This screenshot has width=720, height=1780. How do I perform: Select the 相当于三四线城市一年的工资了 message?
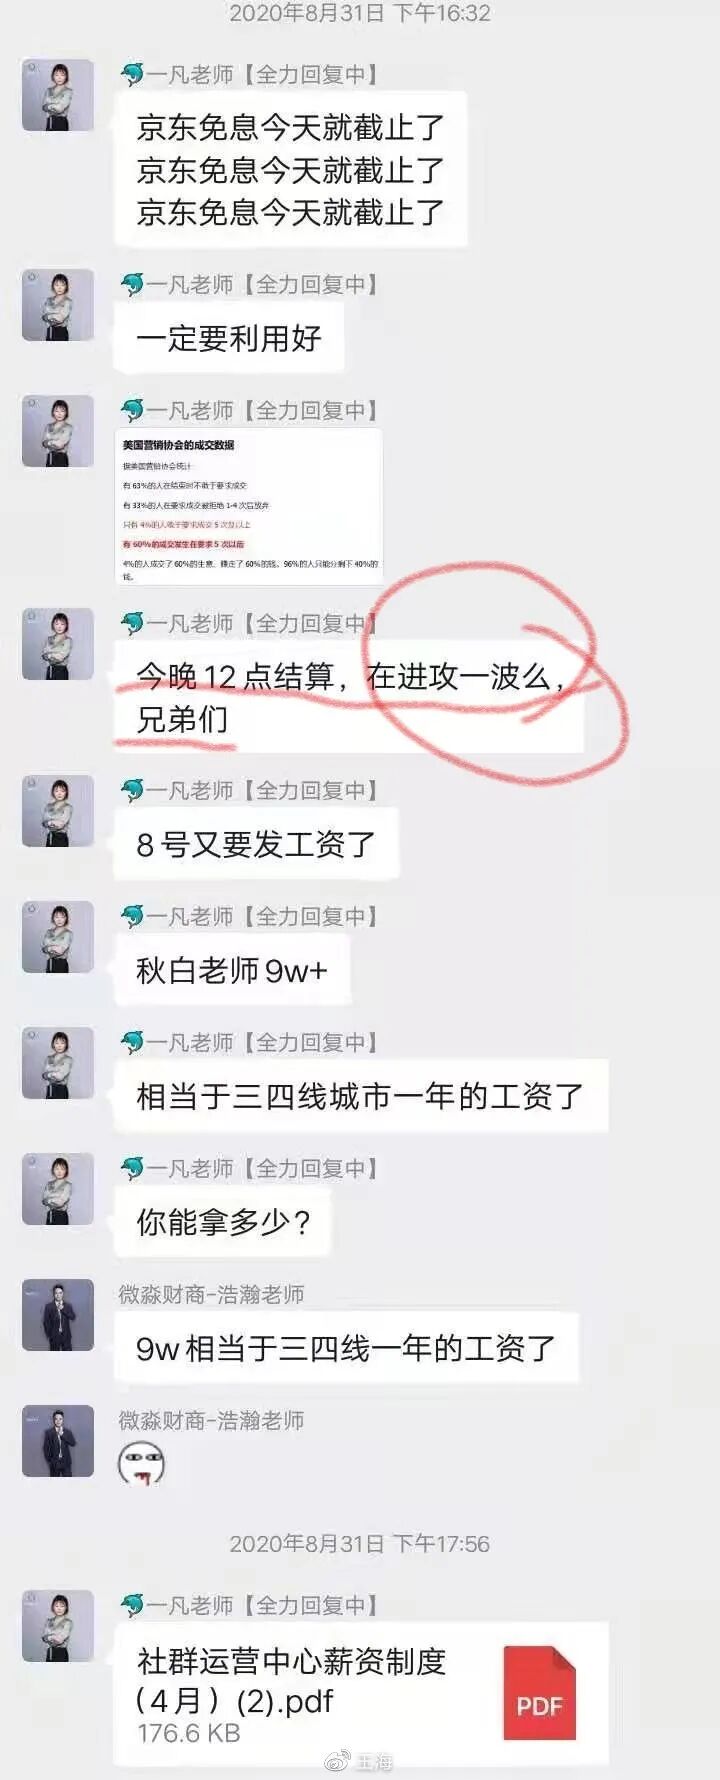(x=361, y=1096)
